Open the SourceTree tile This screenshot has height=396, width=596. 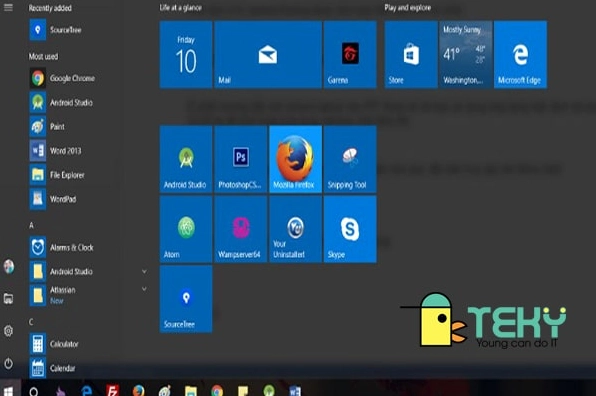click(186, 299)
